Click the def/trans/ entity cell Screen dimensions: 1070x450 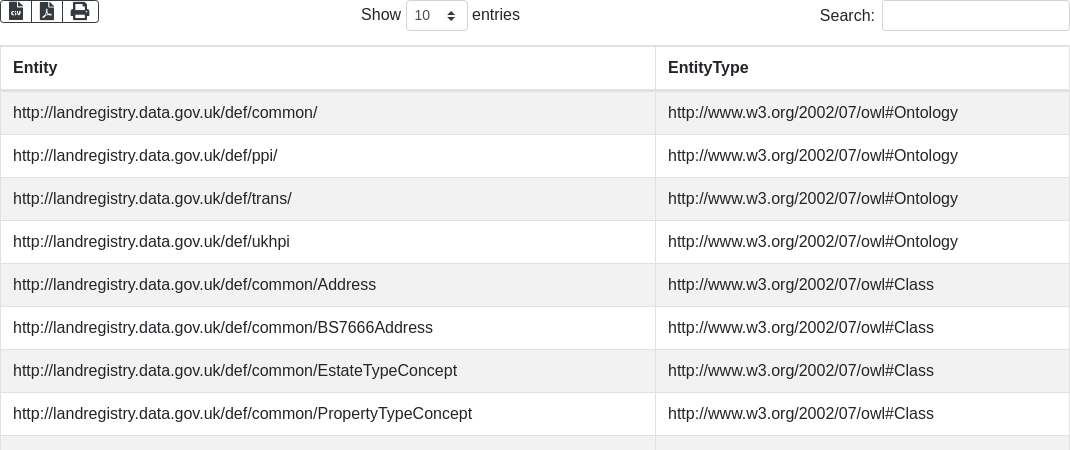tap(152, 199)
